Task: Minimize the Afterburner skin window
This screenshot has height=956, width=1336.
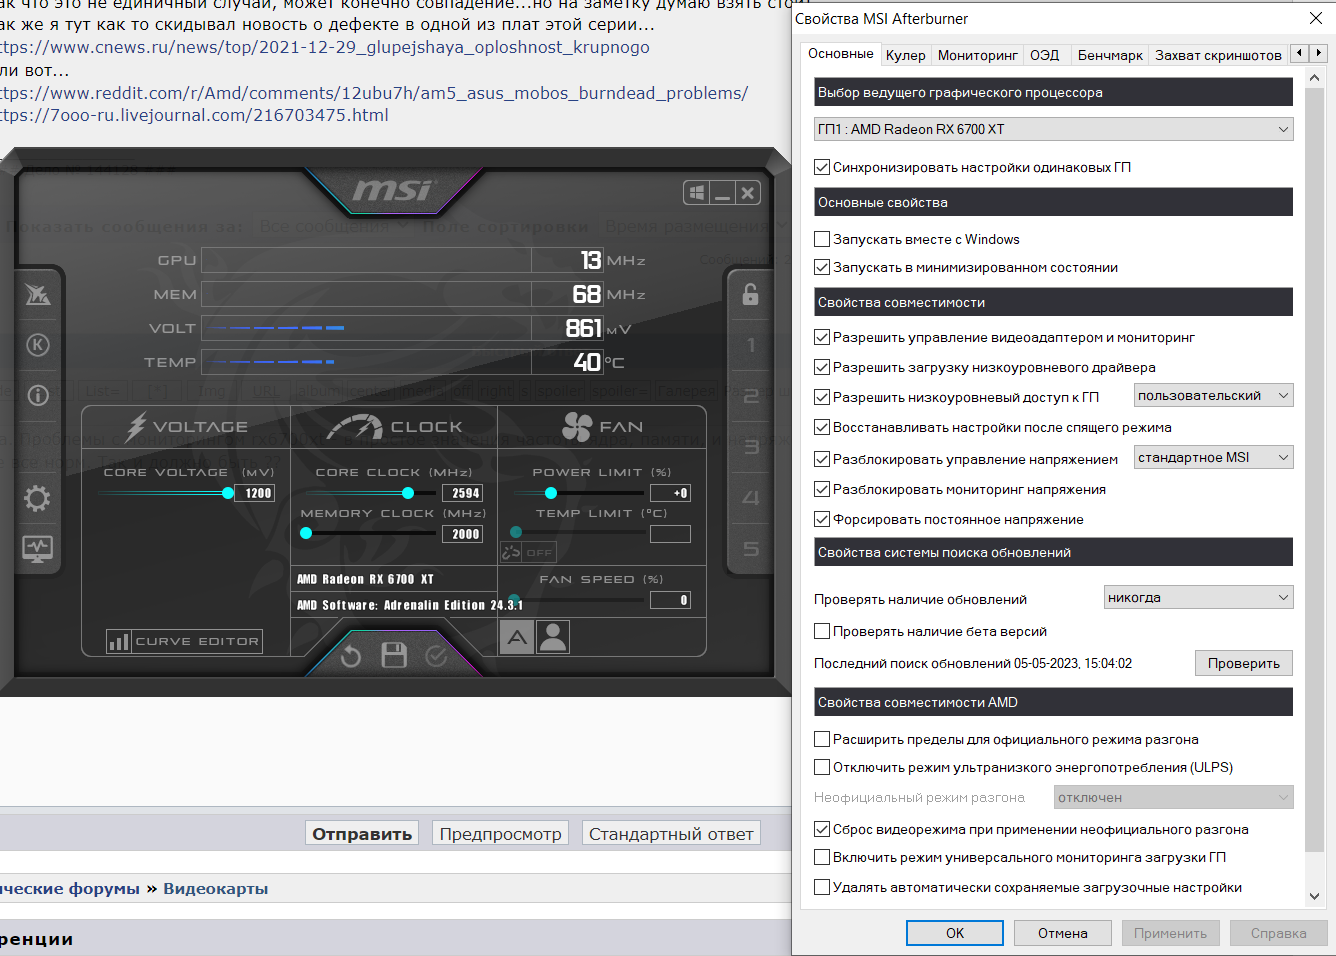Action: click(722, 193)
